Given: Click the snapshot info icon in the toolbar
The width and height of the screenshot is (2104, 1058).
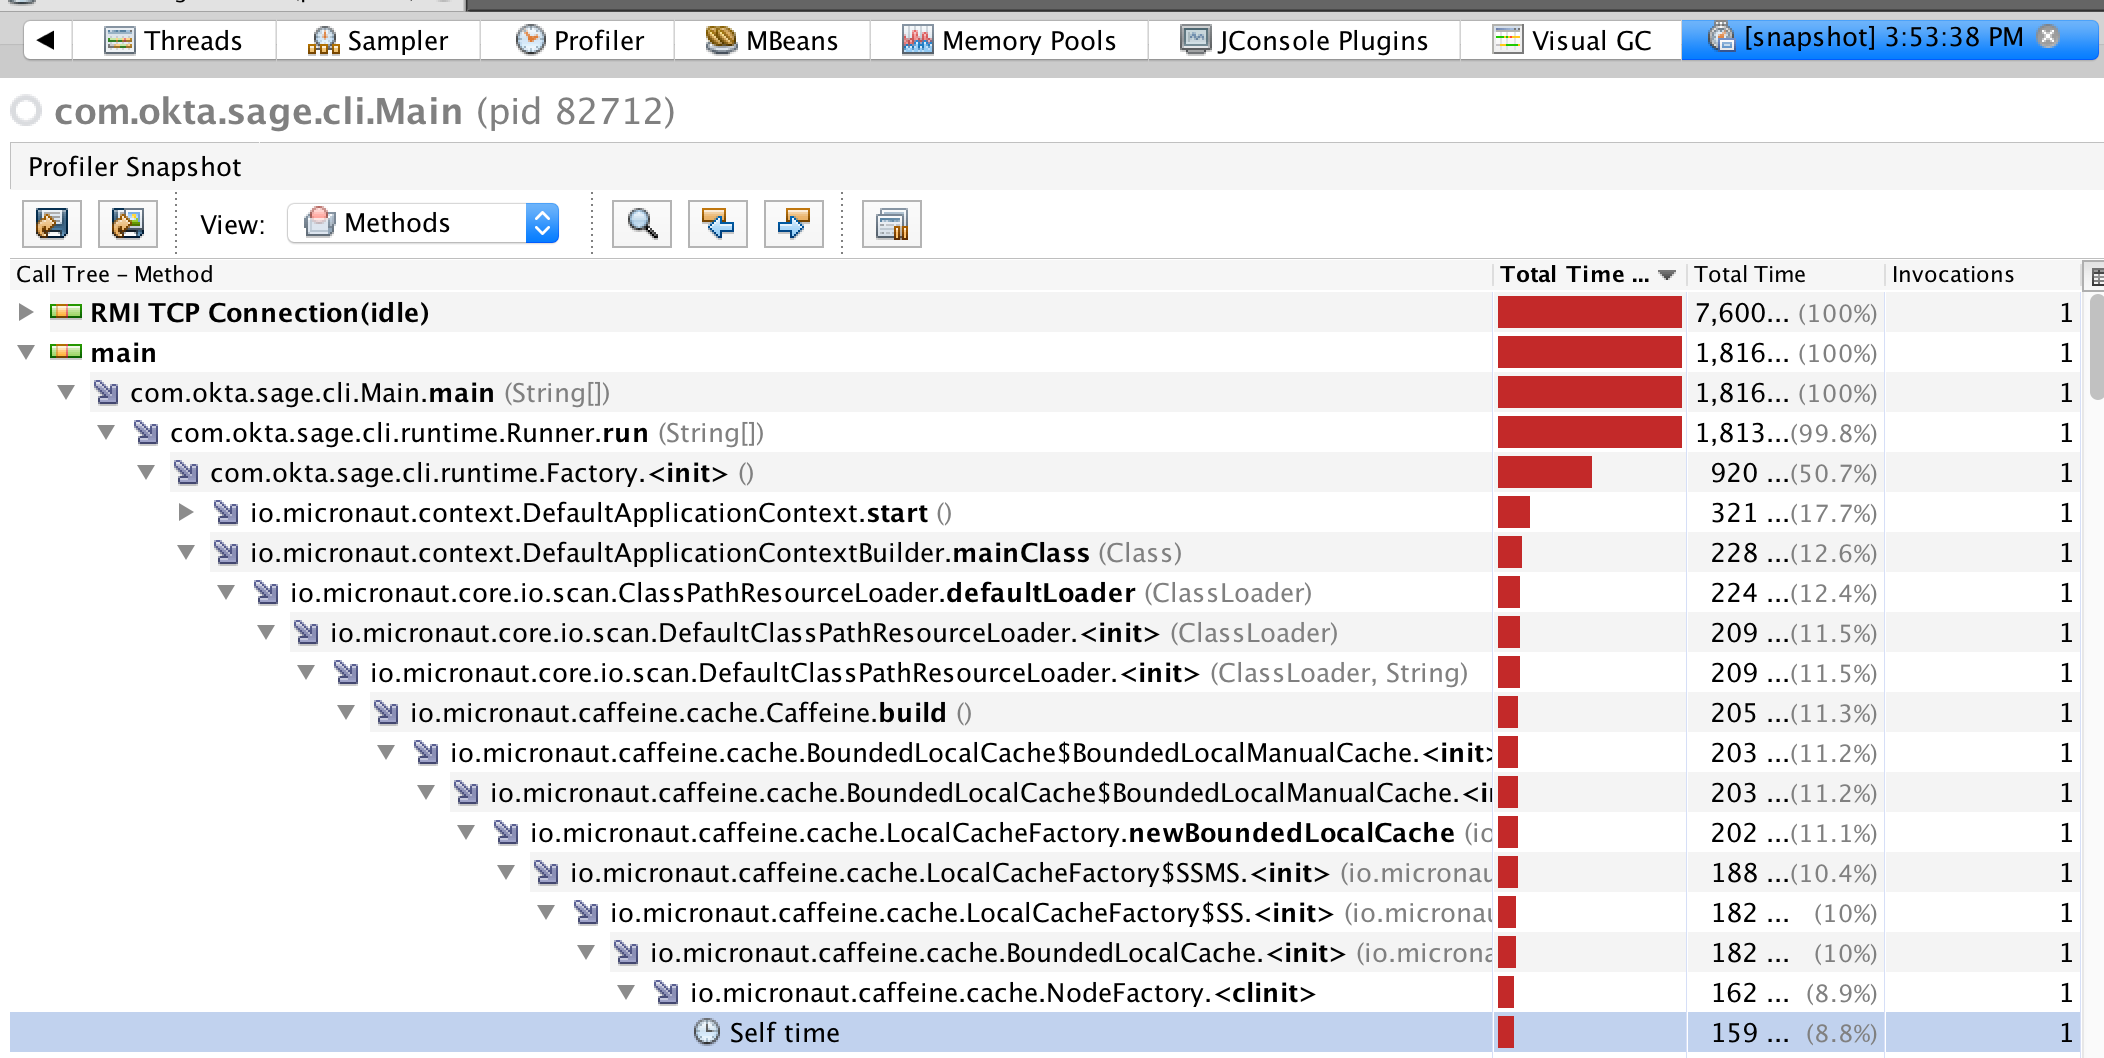Looking at the screenshot, I should [x=892, y=224].
